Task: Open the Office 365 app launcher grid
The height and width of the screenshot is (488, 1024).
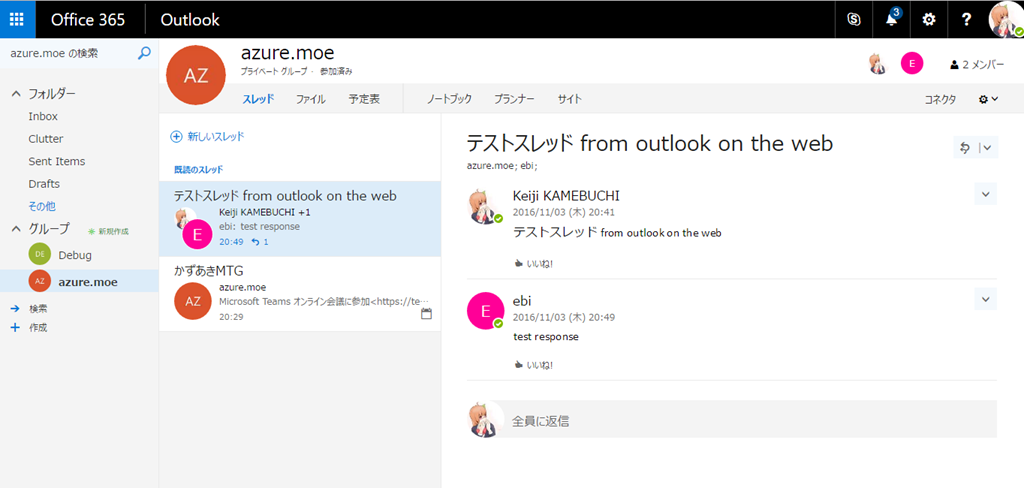Action: [x=18, y=20]
